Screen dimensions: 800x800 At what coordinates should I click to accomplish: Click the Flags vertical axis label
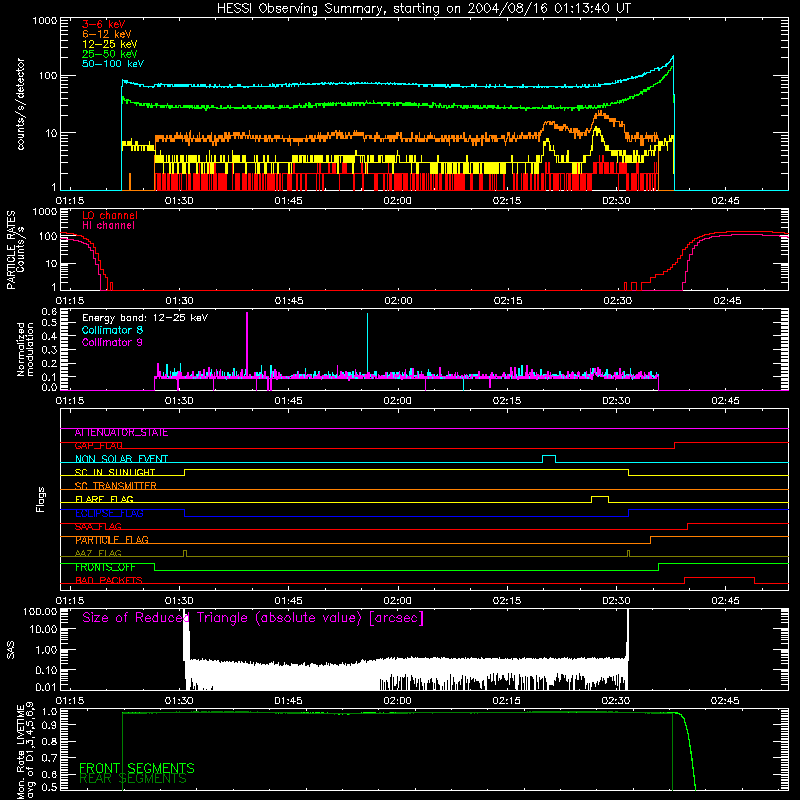40,499
